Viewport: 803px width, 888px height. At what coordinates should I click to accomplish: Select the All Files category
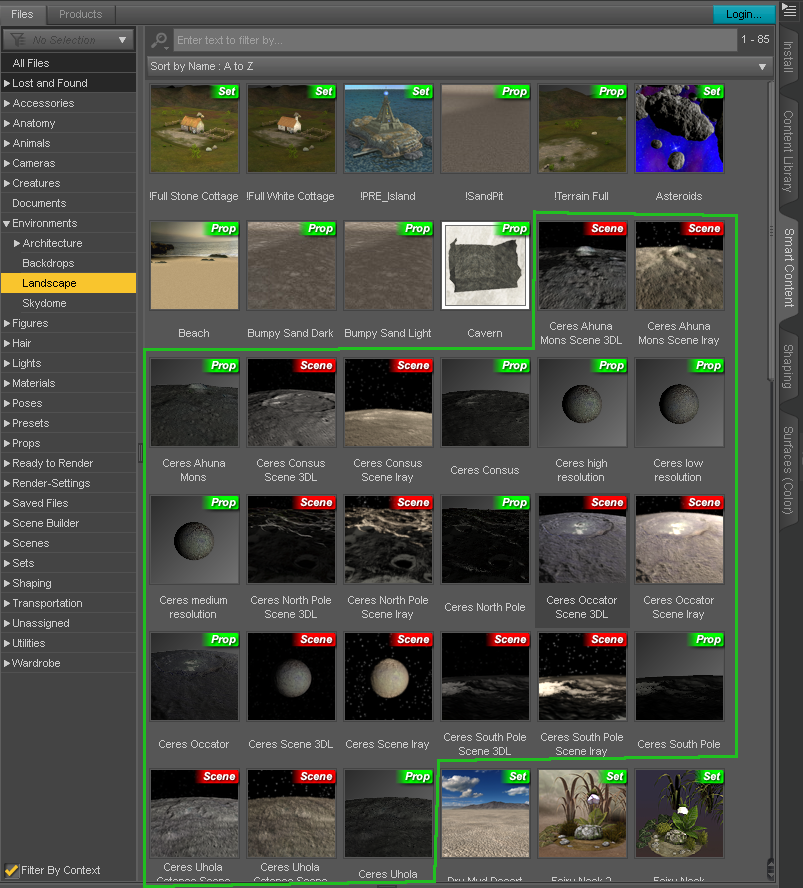coord(69,63)
